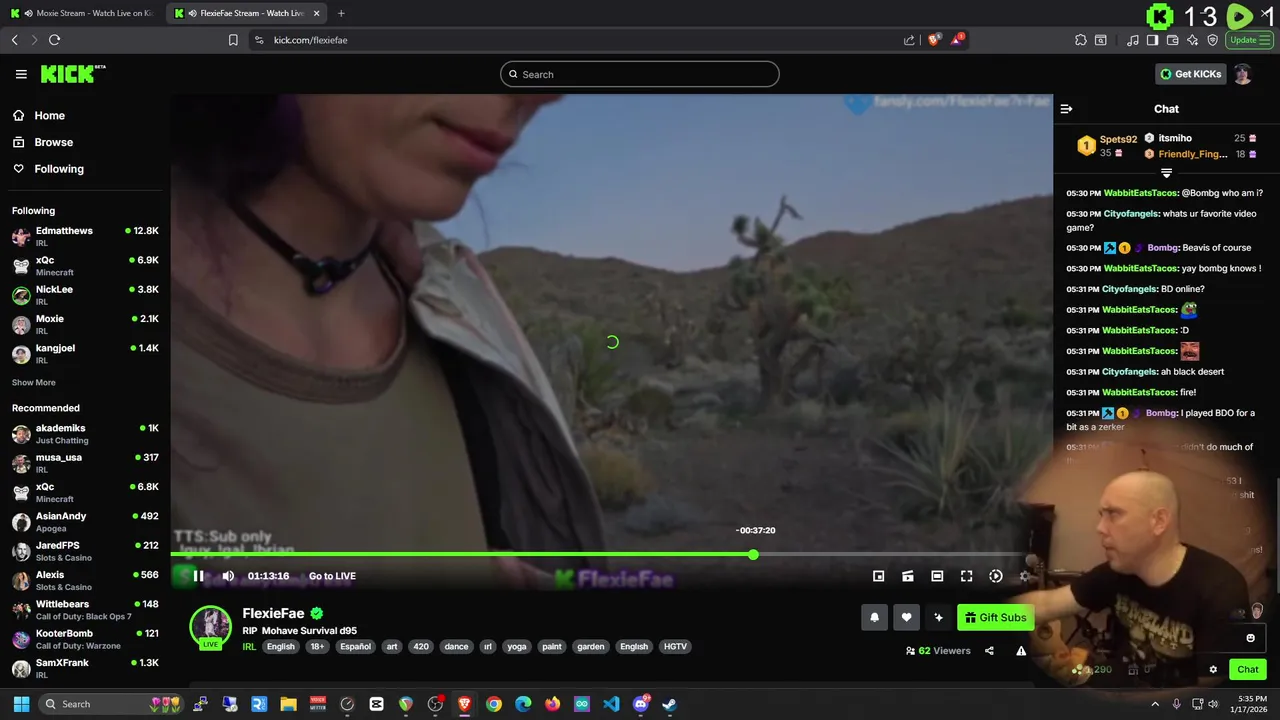
Task: Expand Following list with Show More
Action: 33,382
